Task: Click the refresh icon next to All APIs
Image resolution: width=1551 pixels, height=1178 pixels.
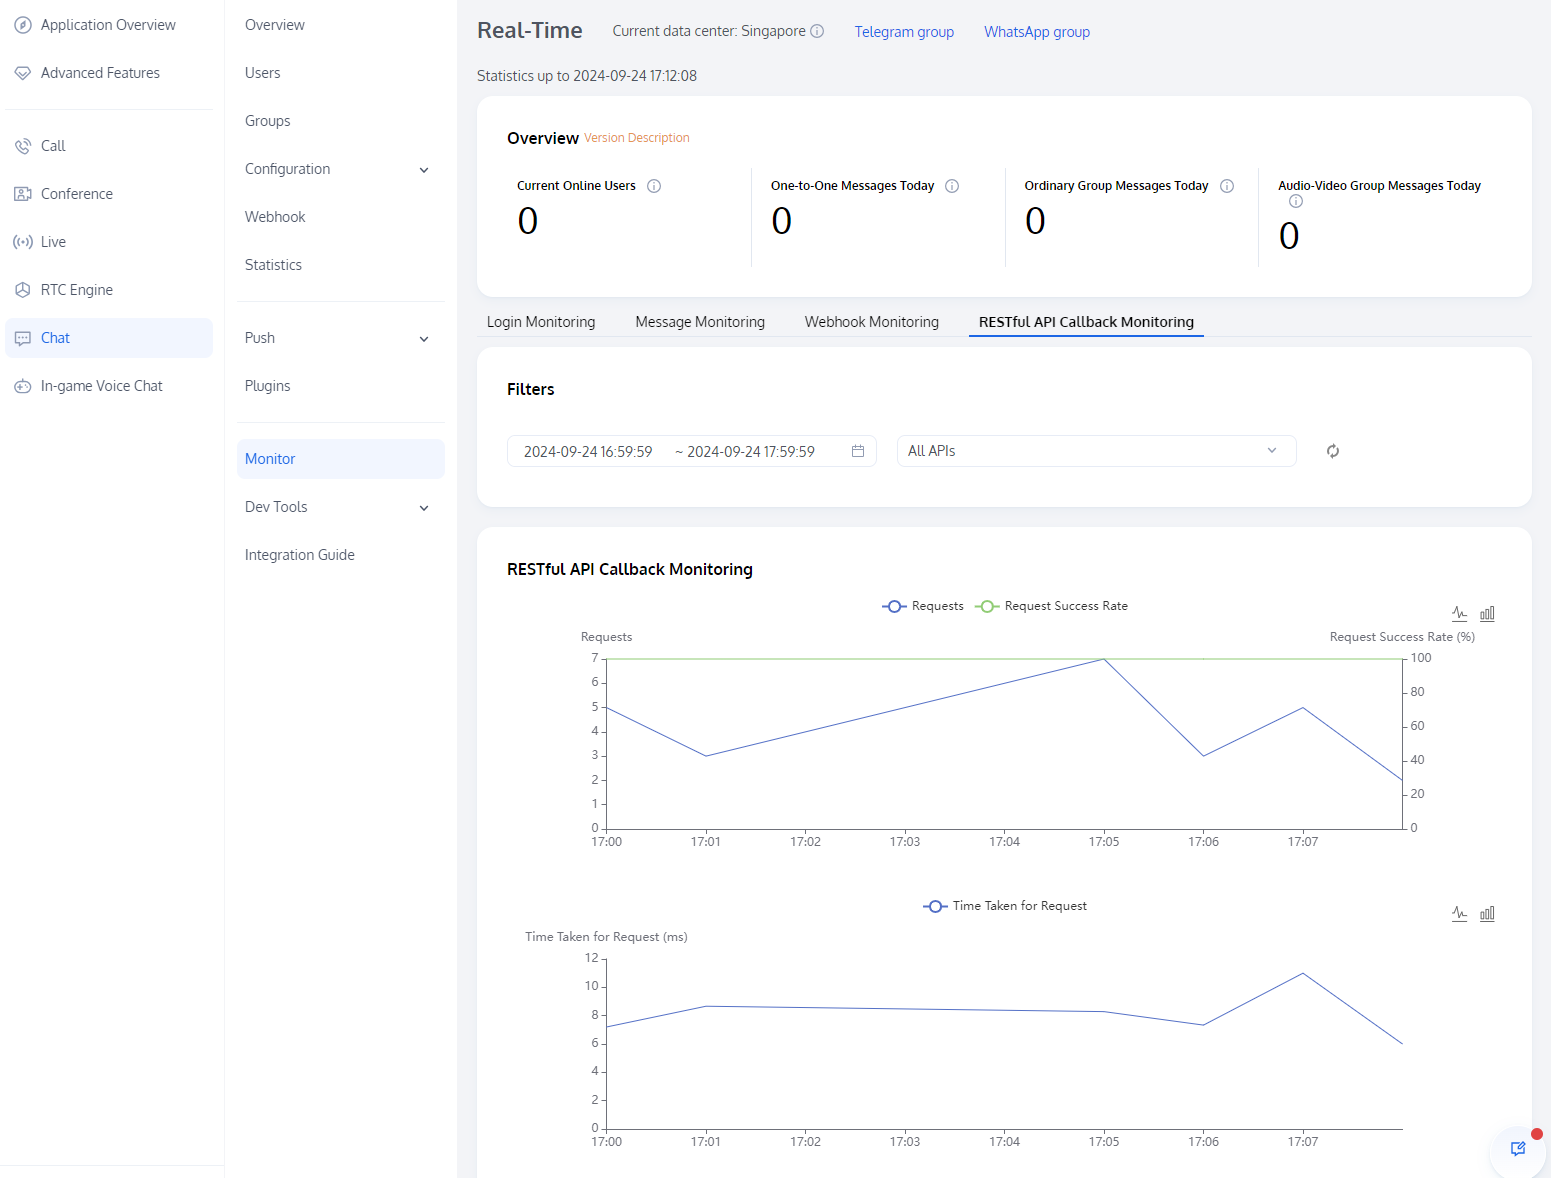Action: (x=1332, y=451)
